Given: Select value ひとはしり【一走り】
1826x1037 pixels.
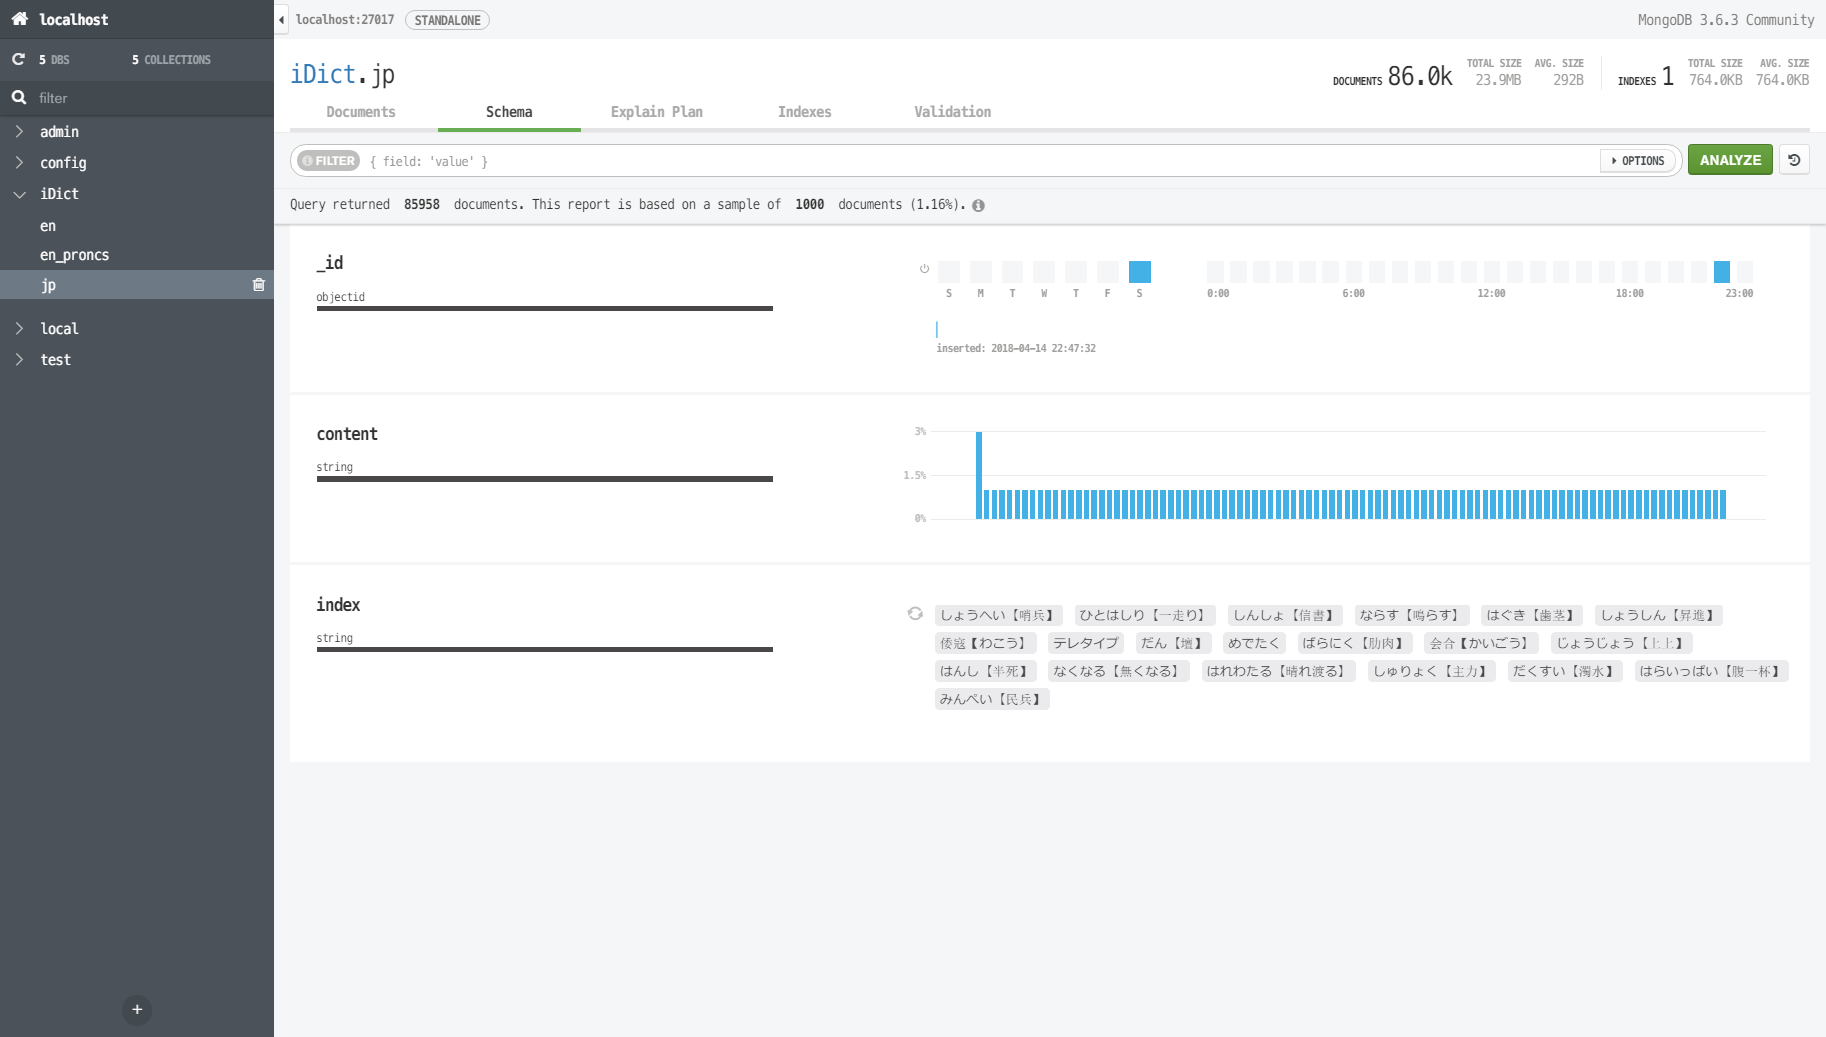Looking at the screenshot, I should [x=1145, y=615].
